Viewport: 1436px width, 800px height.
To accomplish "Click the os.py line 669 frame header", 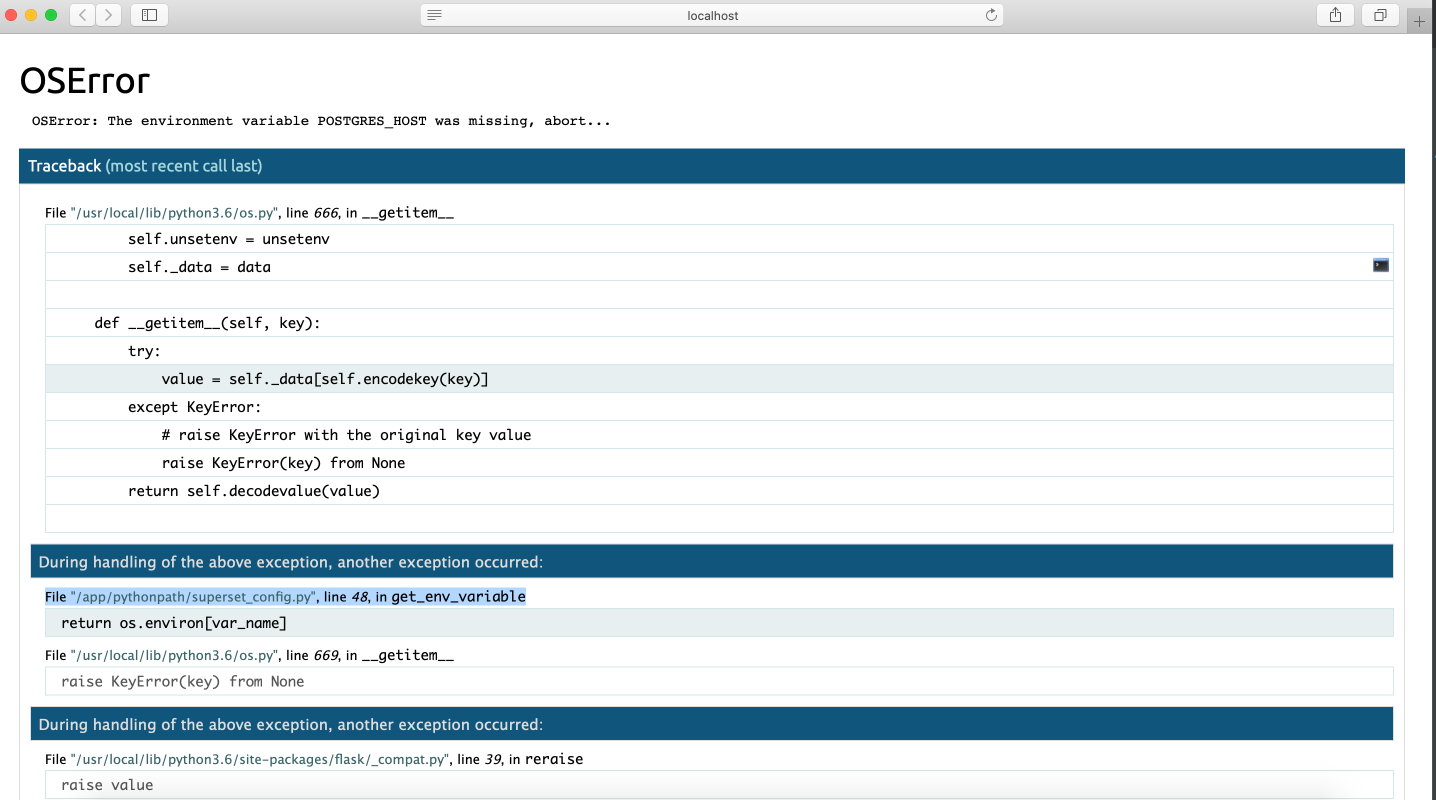I will click(249, 655).
